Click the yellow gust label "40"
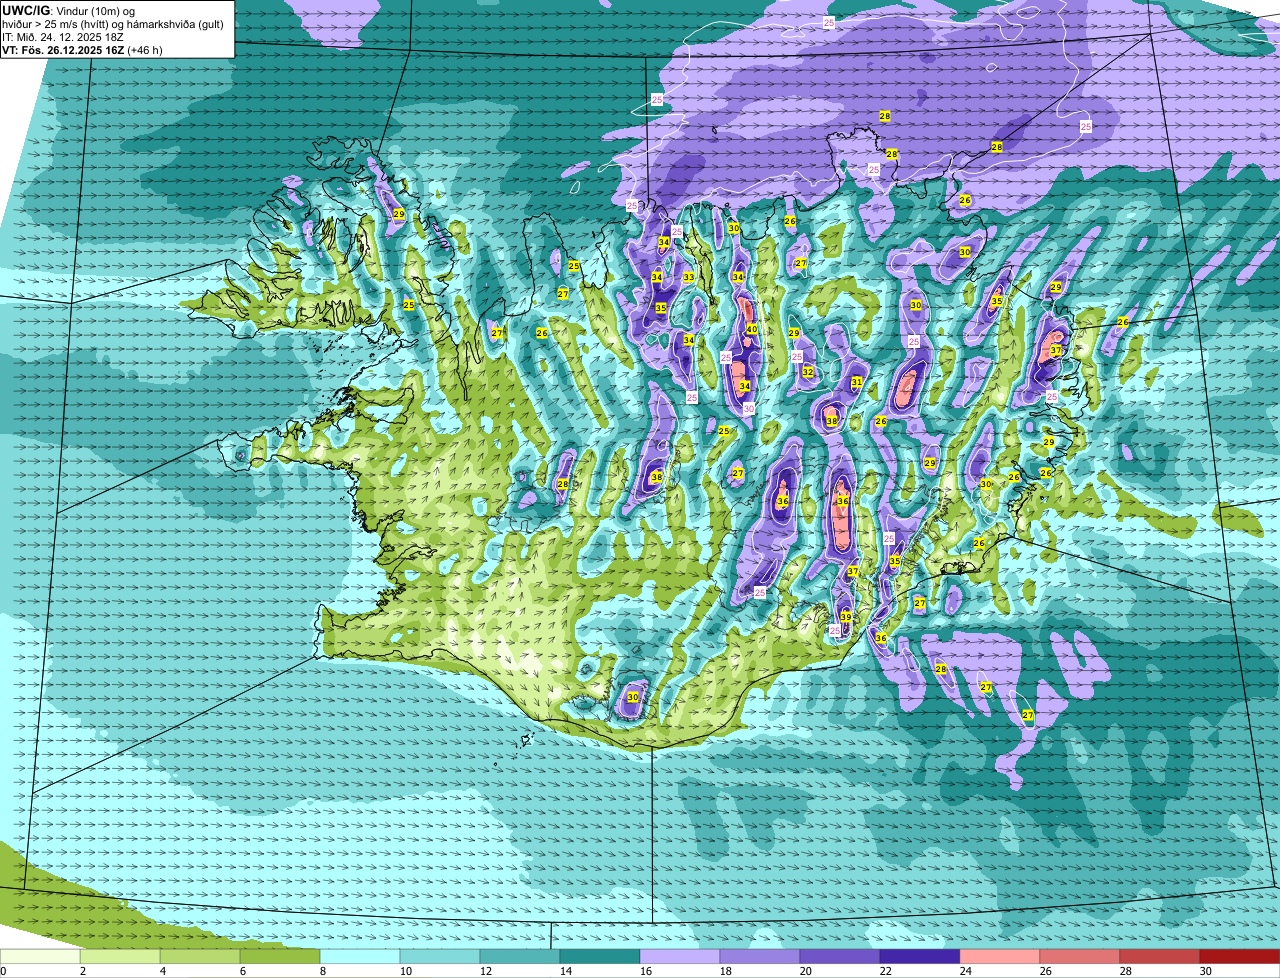Image resolution: width=1280 pixels, height=978 pixels. click(x=751, y=329)
